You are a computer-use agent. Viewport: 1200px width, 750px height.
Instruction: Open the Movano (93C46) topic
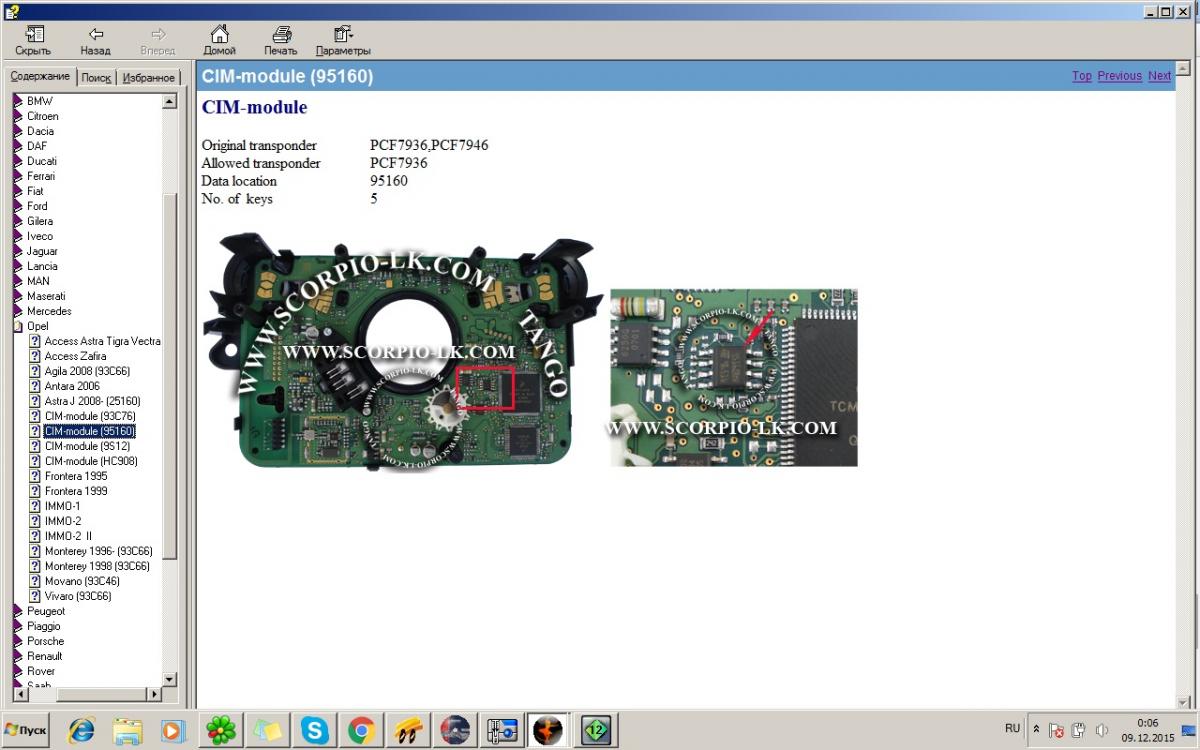click(x=82, y=581)
